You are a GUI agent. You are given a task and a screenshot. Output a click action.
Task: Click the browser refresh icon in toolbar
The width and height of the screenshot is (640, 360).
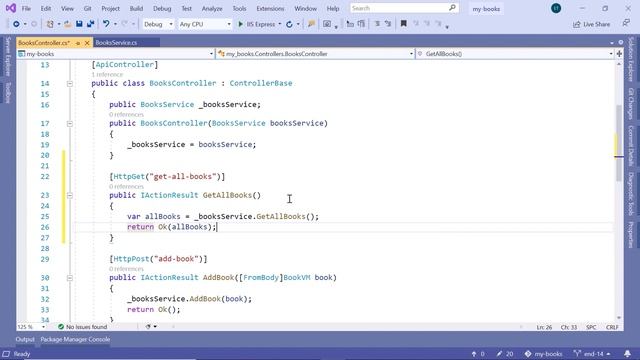[289, 24]
